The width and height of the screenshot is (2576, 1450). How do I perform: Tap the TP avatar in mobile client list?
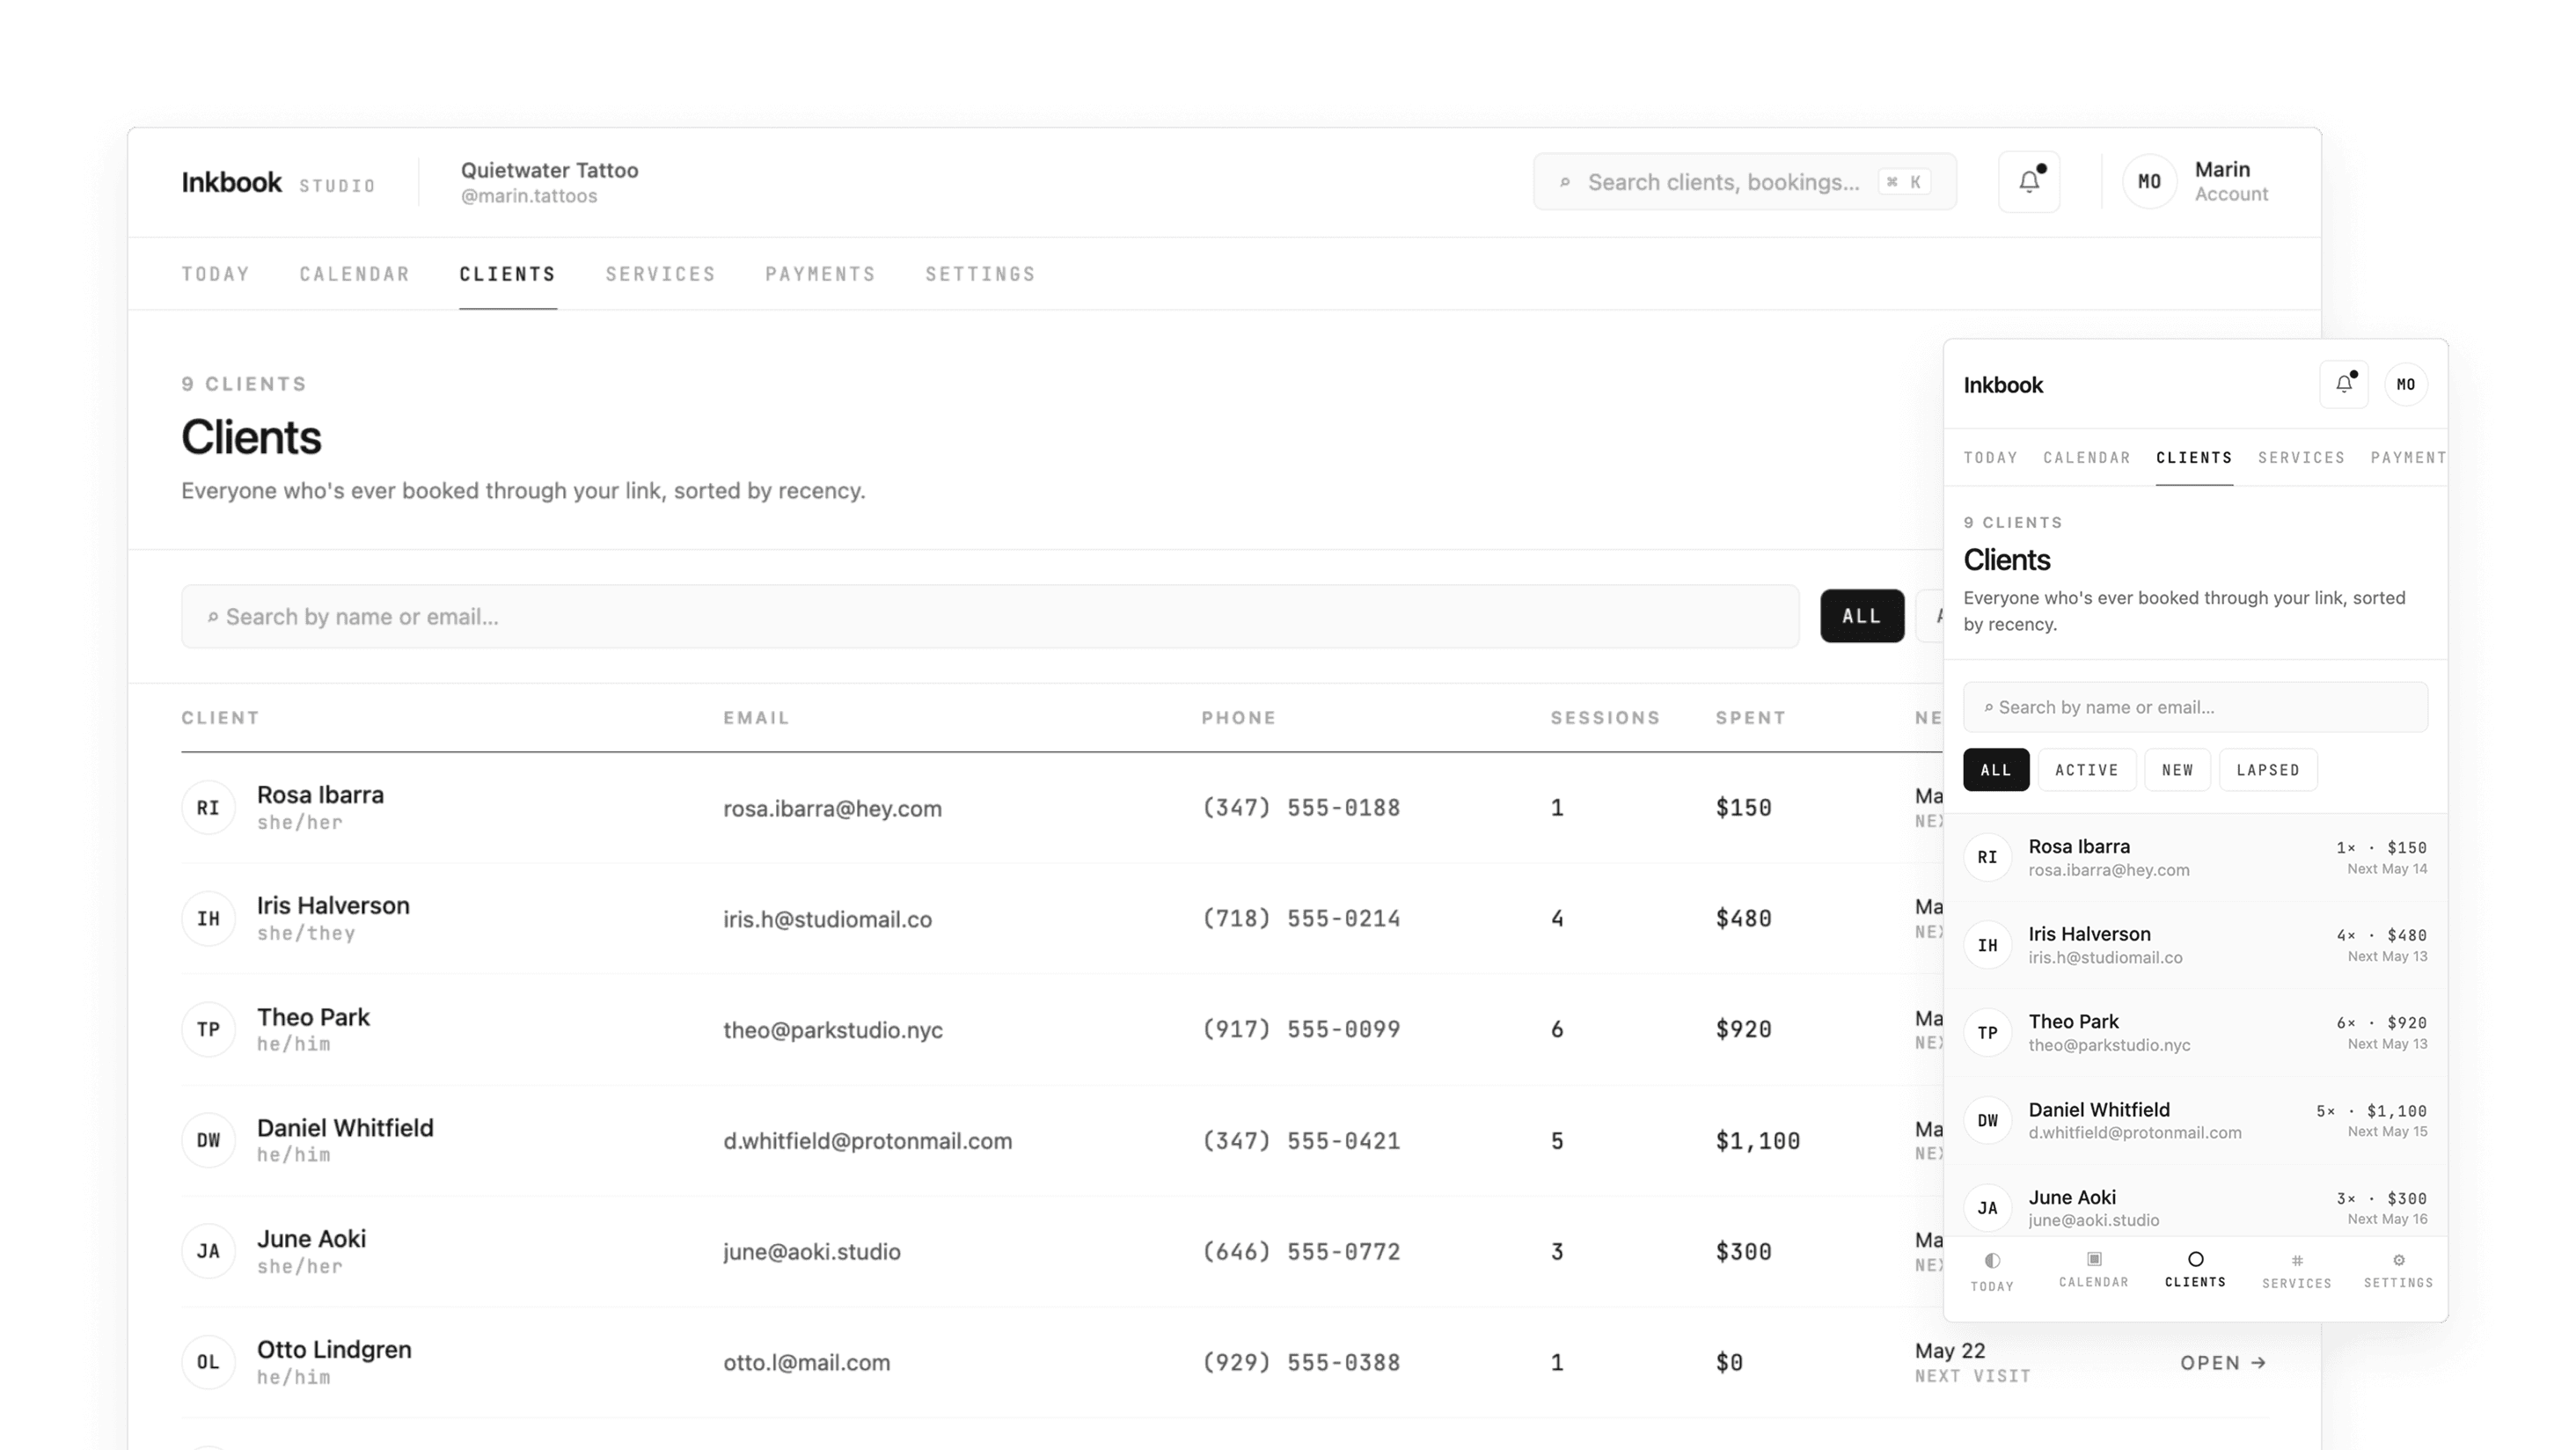pos(1988,1033)
